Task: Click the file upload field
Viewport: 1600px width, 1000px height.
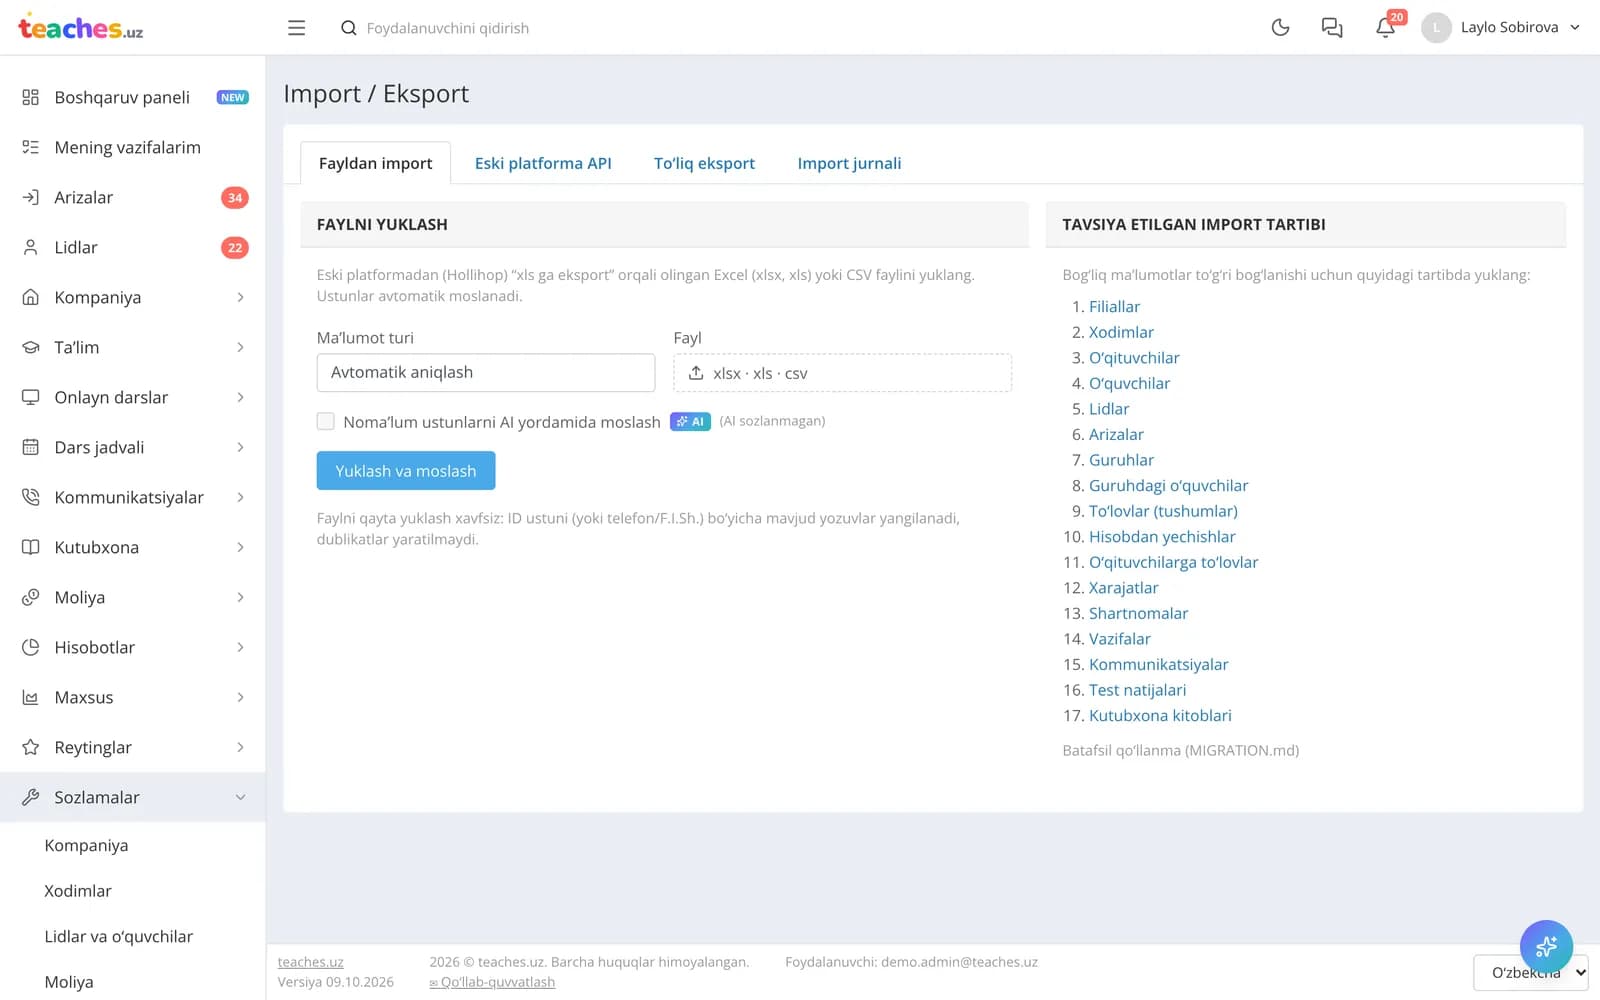Action: point(843,372)
